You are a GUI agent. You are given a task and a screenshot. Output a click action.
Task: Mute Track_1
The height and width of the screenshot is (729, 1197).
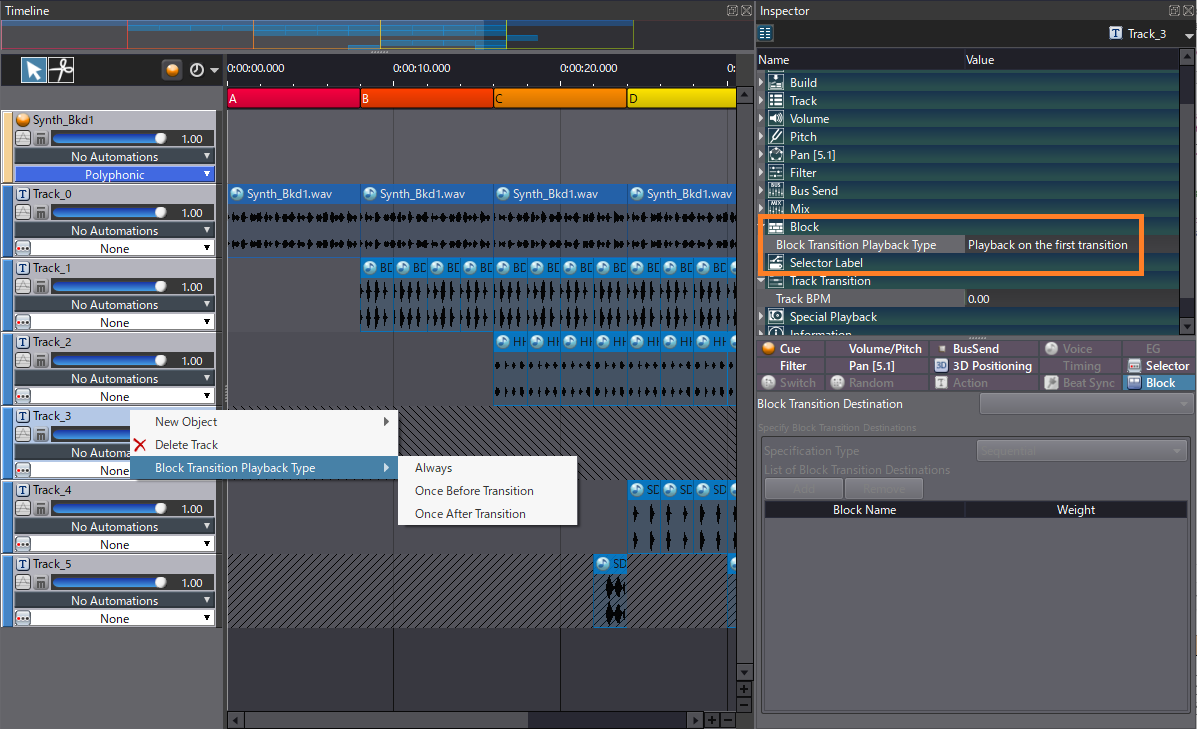tap(41, 286)
